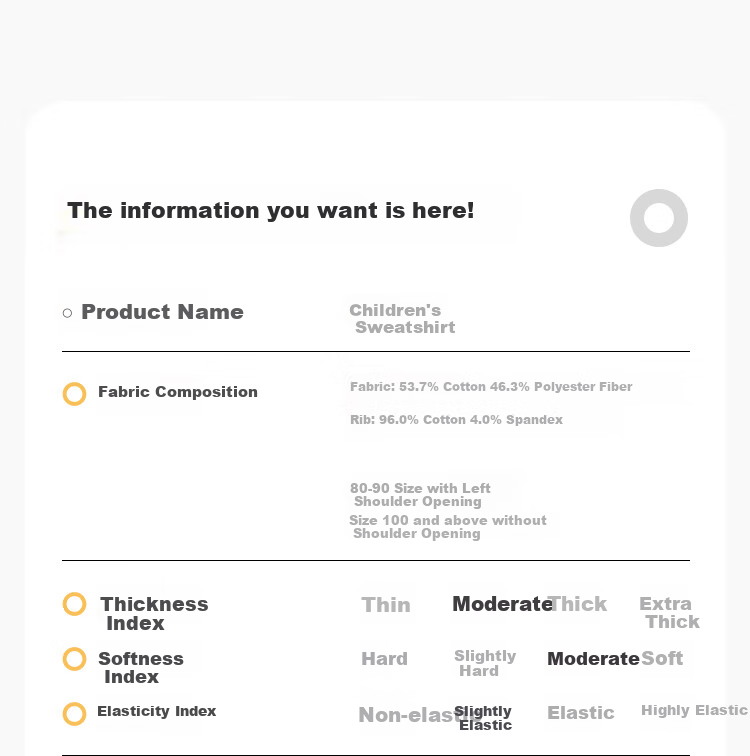This screenshot has height=756, width=750.
Task: Click the 80-90 Size Shoulder Opening note
Action: tap(420, 495)
